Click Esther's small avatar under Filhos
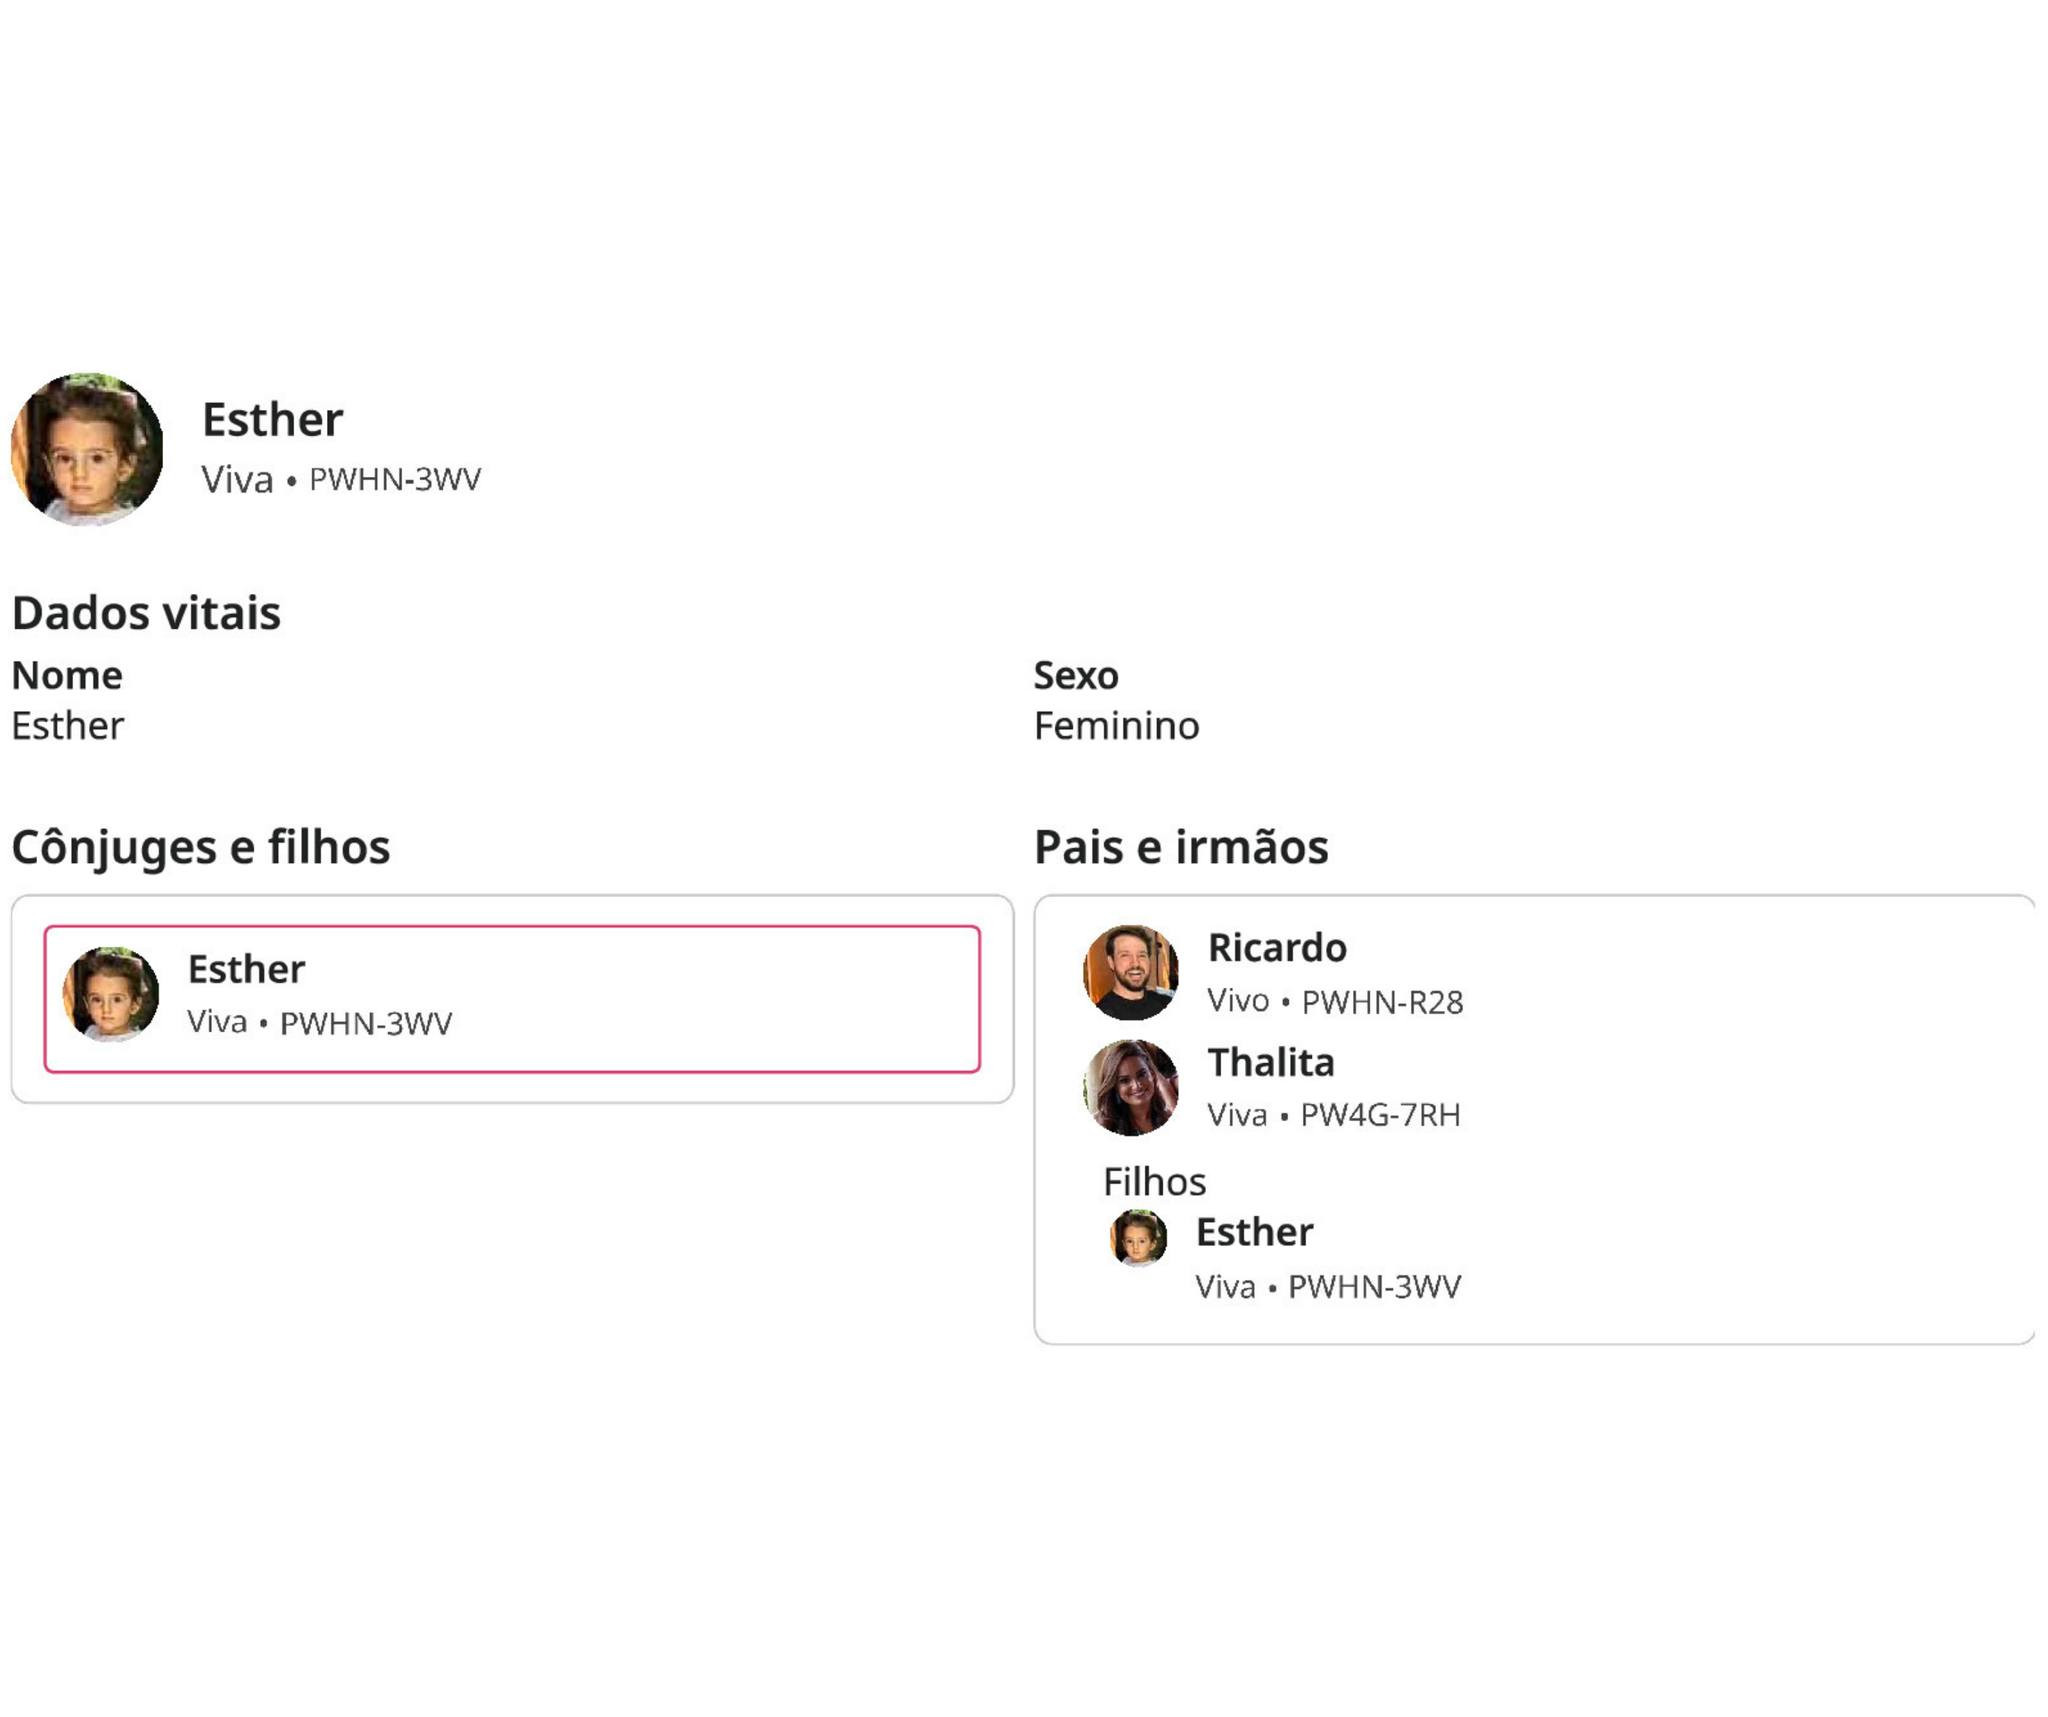Image resolution: width=2048 pixels, height=1717 pixels. pyautogui.click(x=1138, y=1237)
